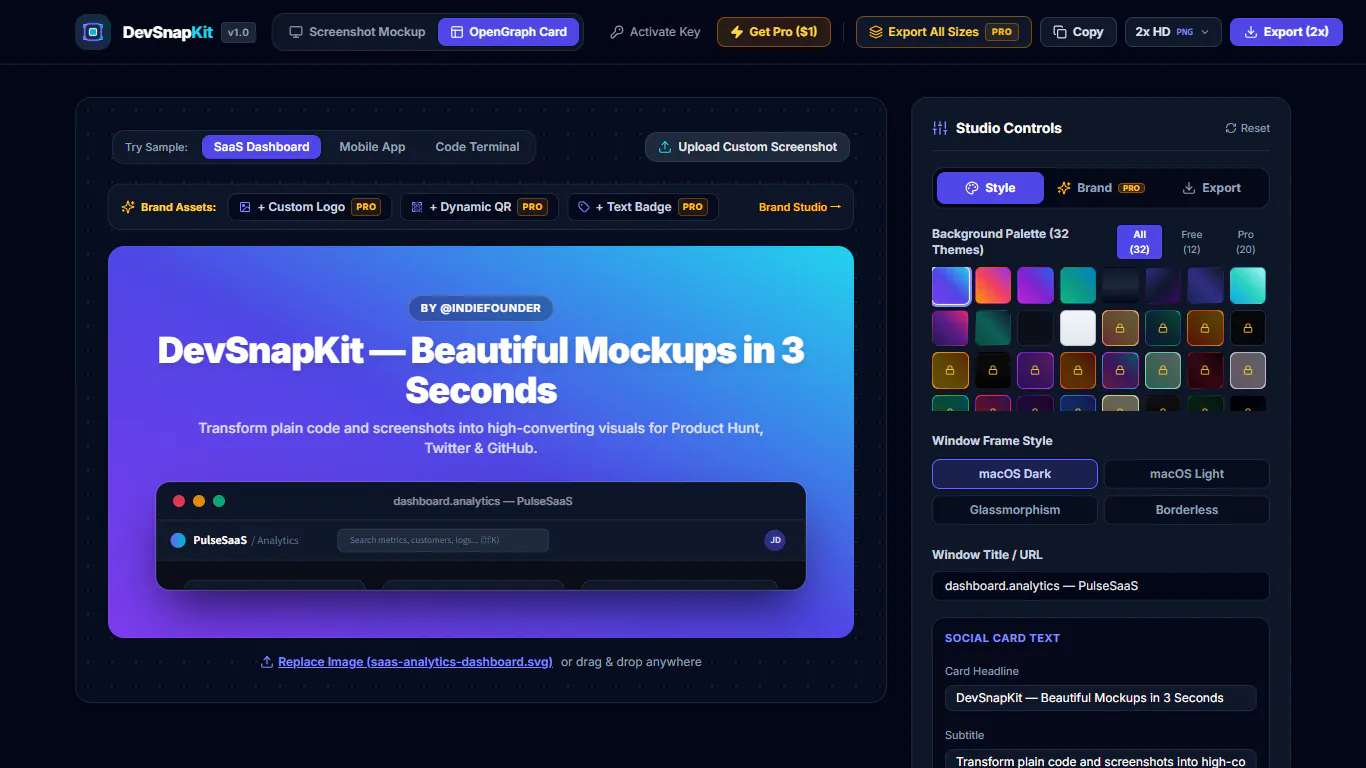Click the Card Headline input field

(x=1101, y=698)
